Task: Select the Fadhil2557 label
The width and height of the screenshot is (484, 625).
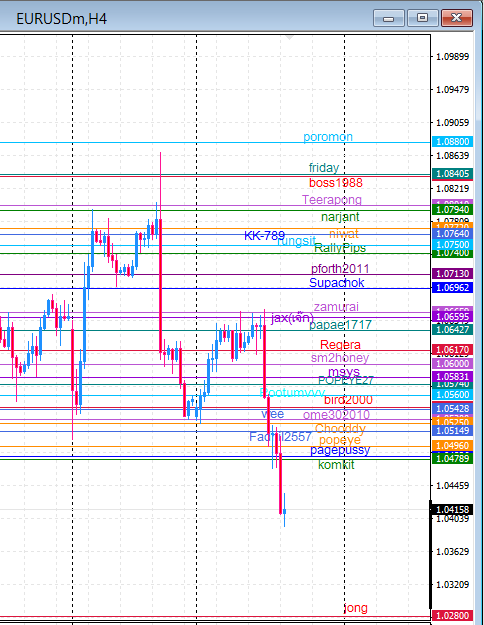Action: click(x=280, y=437)
